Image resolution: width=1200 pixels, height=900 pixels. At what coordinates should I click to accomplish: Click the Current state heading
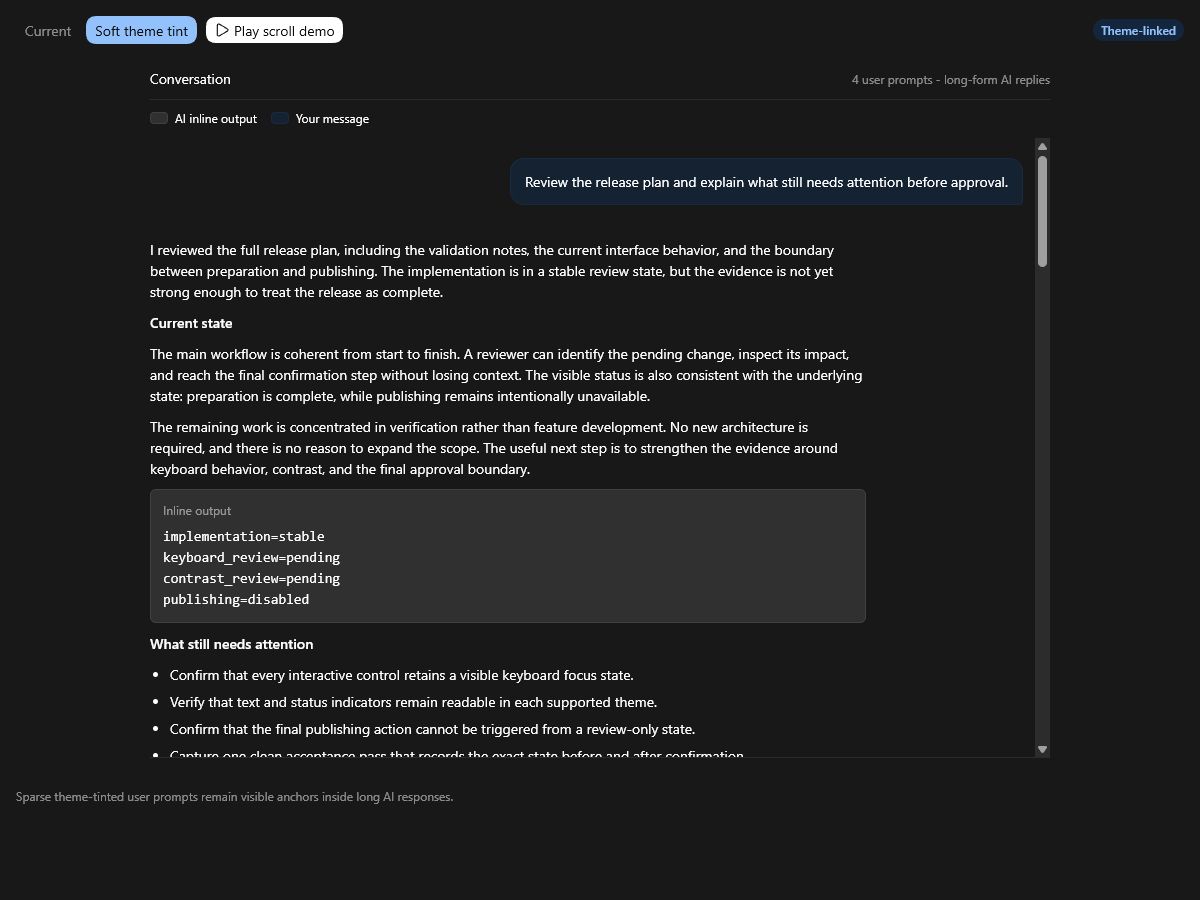[191, 323]
